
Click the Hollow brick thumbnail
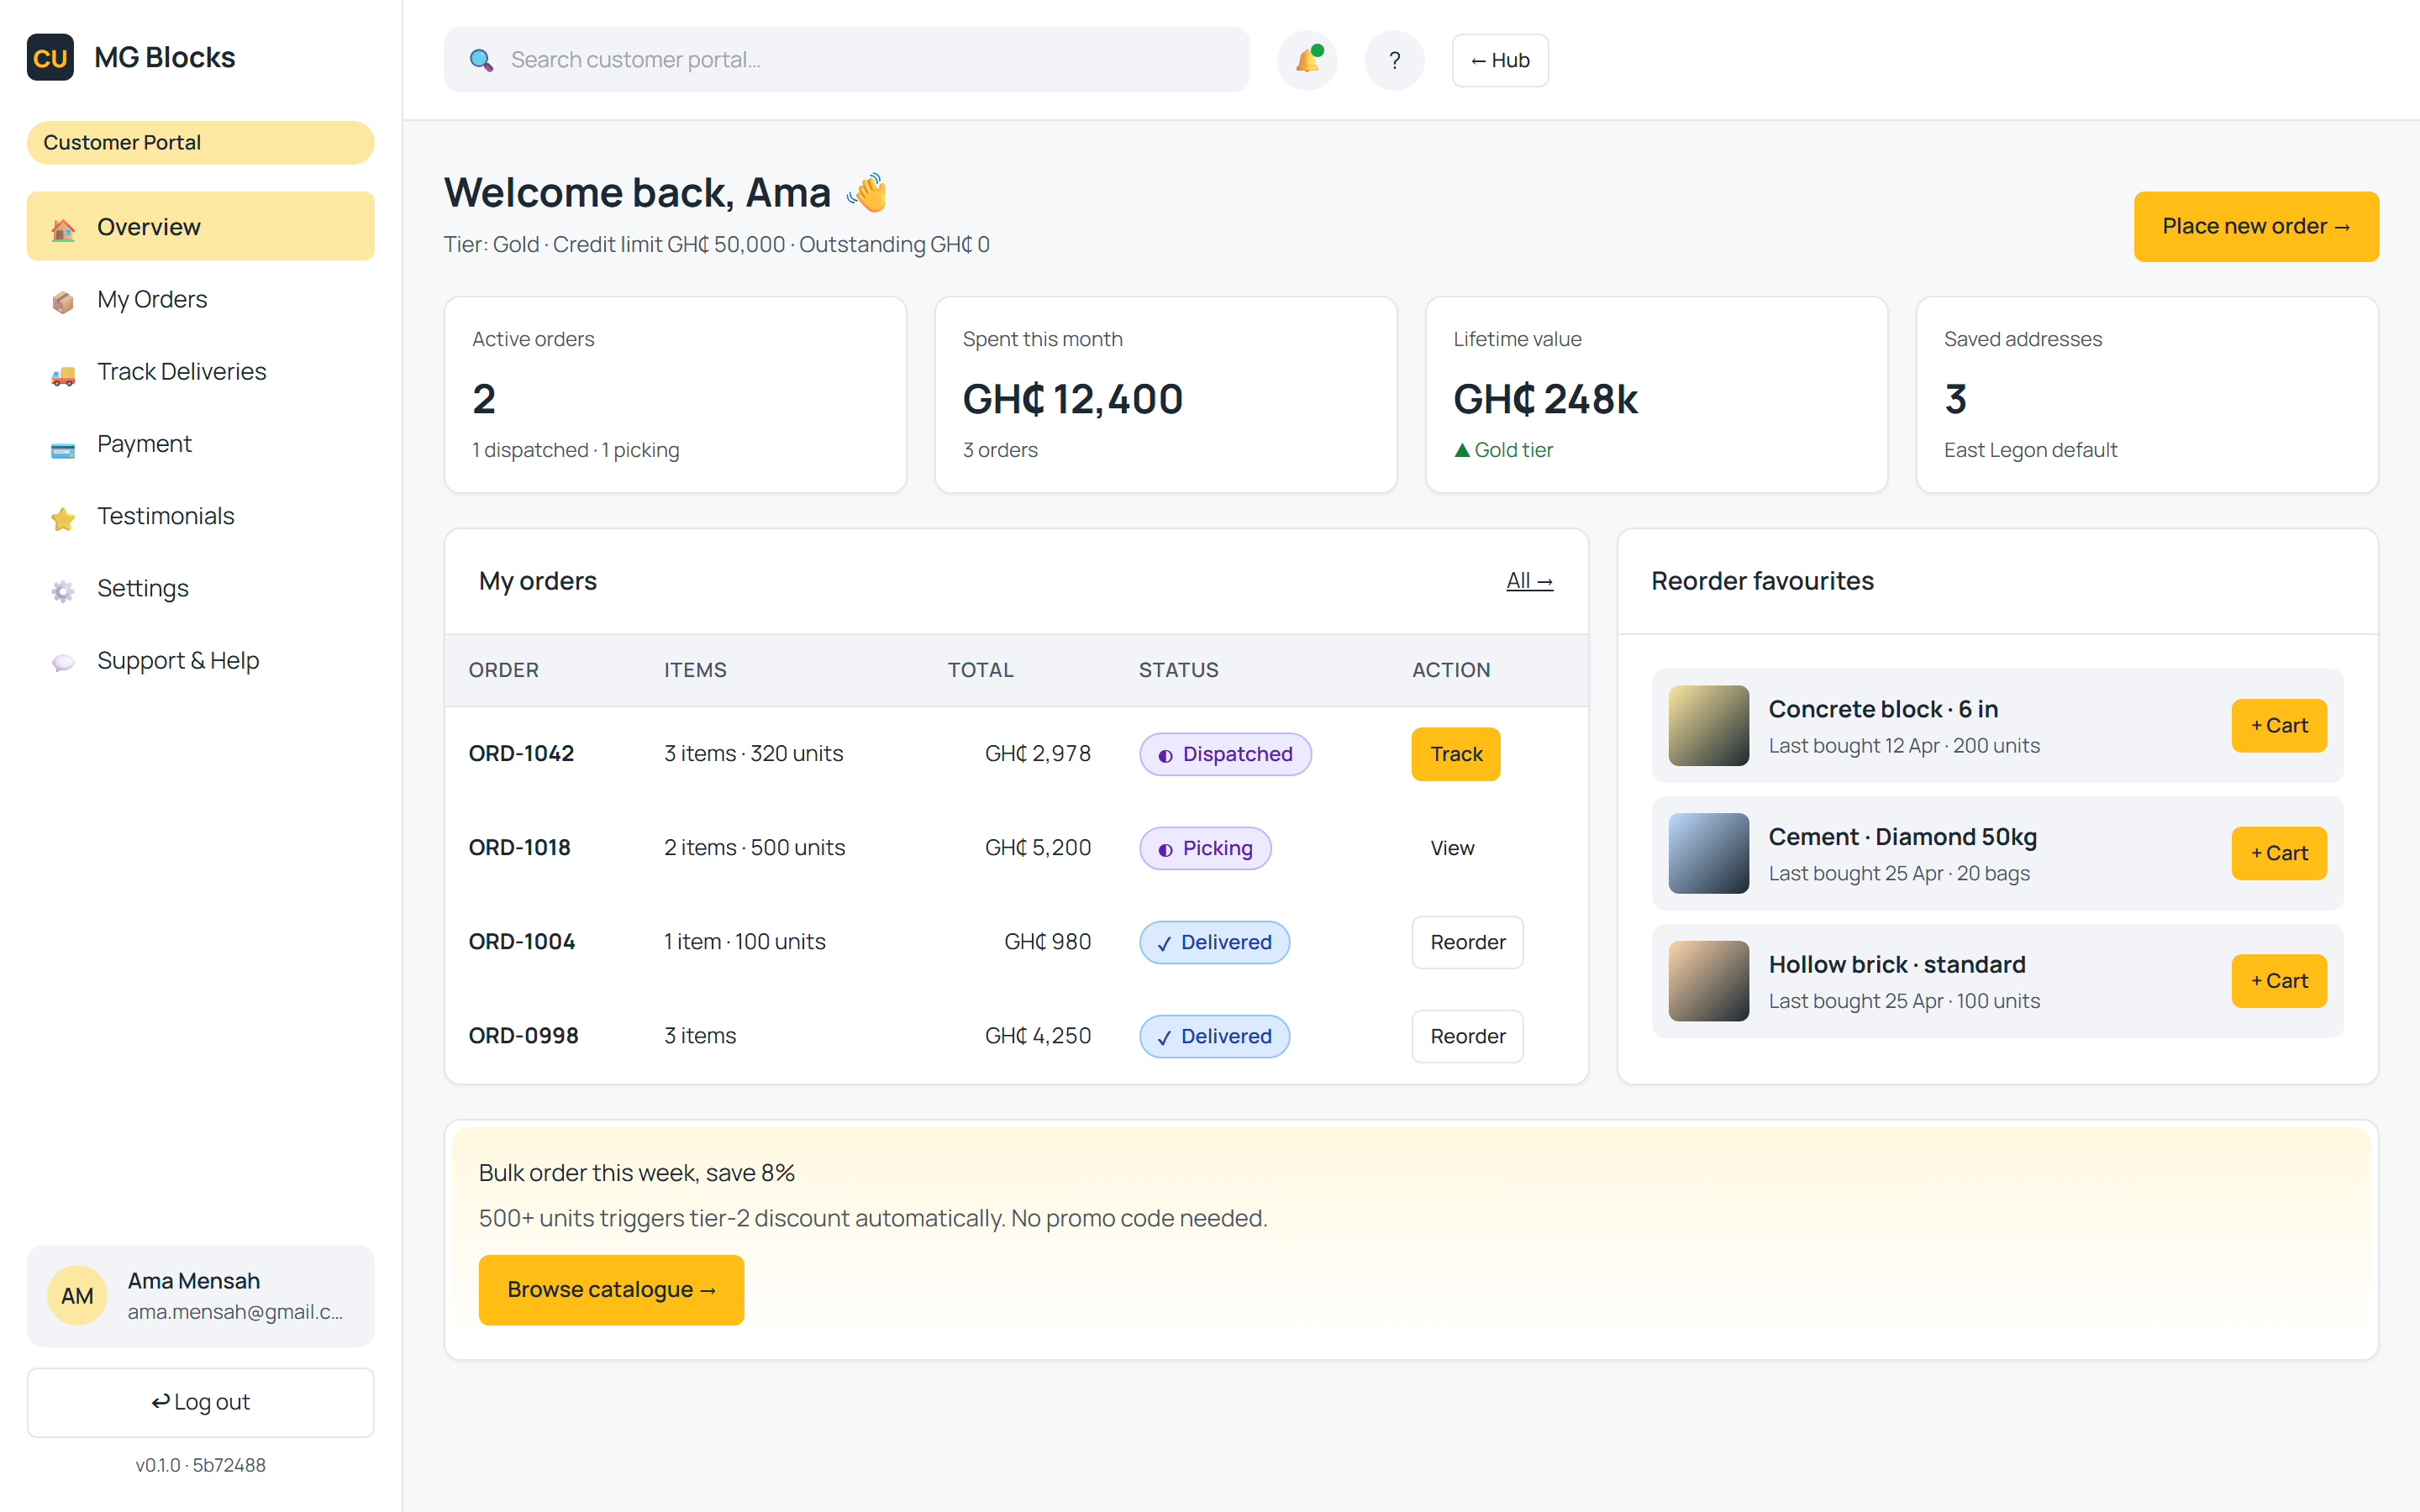pos(1708,981)
